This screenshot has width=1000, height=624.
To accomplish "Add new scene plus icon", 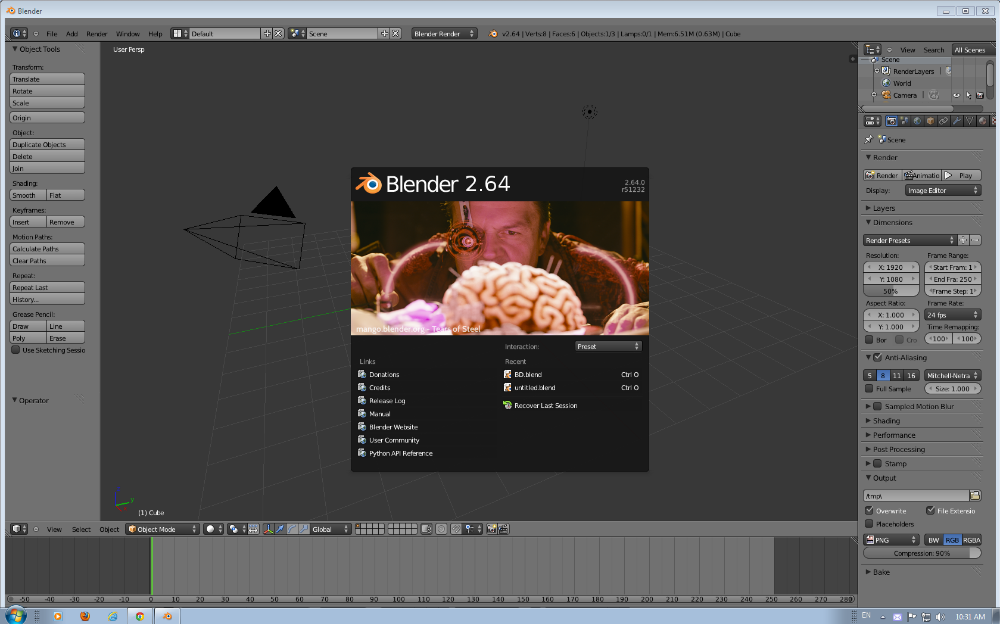I will click(x=384, y=33).
